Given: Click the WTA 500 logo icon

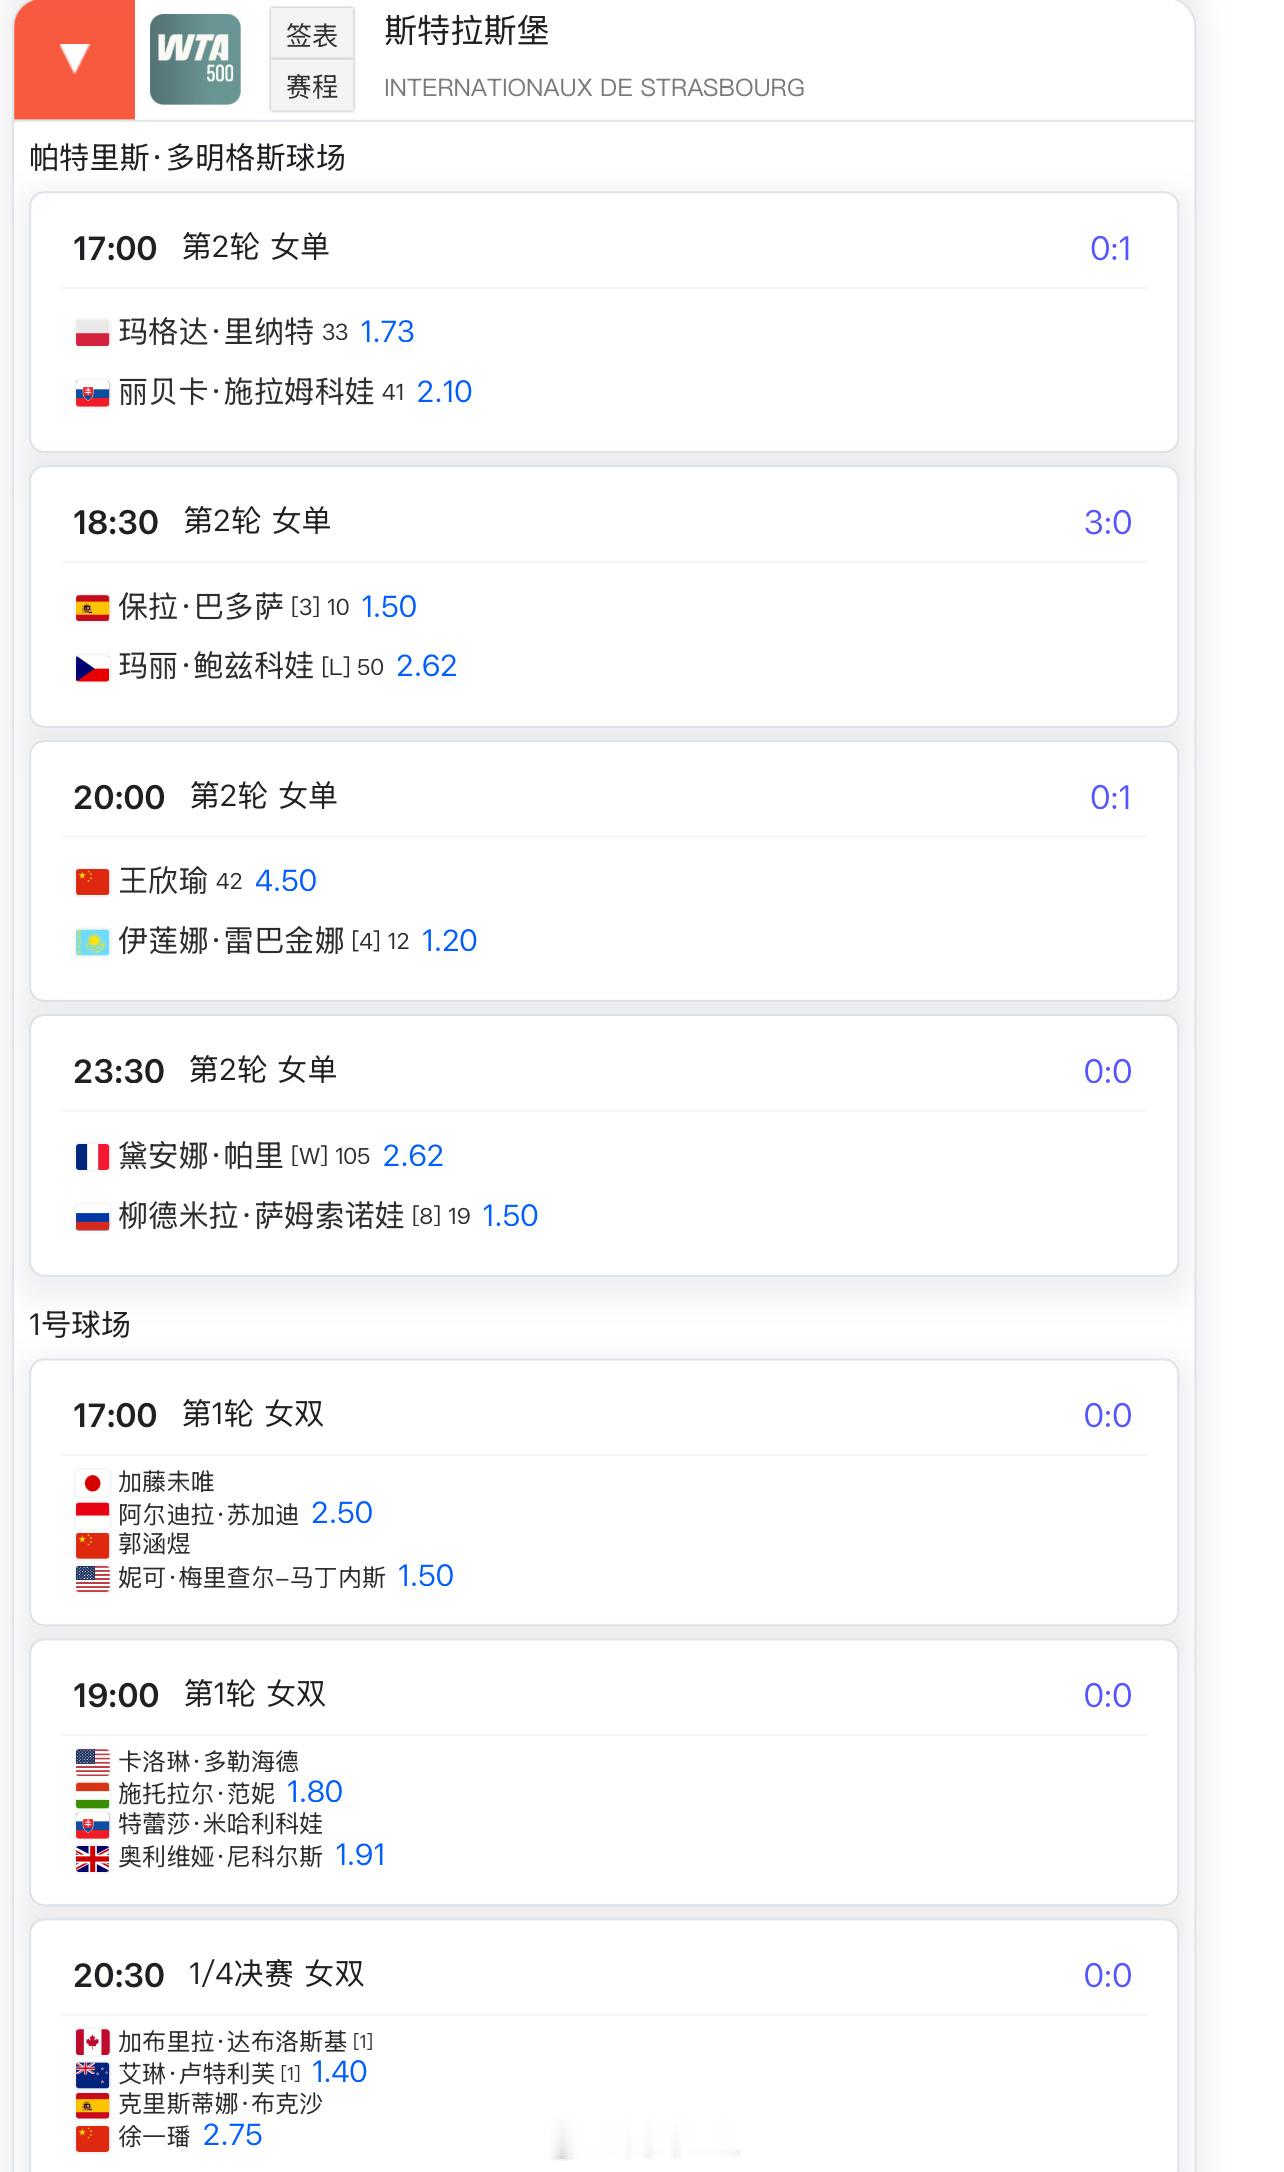Looking at the screenshot, I should point(195,59).
